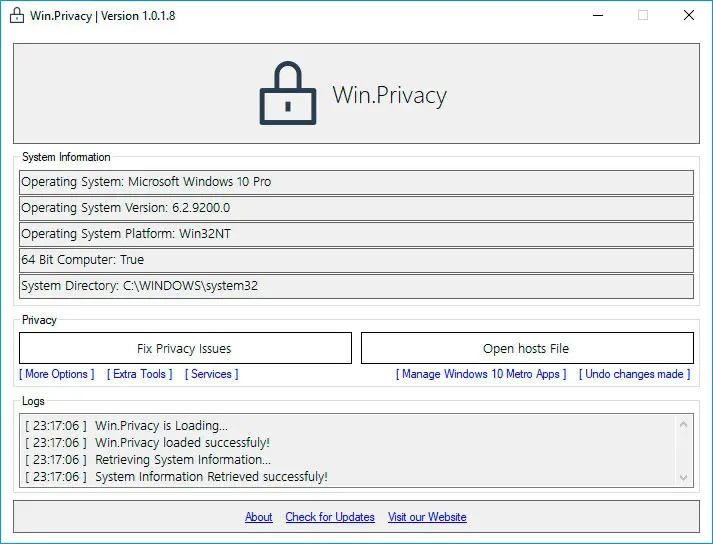
Task: Open the More Options link
Action: pyautogui.click(x=56, y=374)
